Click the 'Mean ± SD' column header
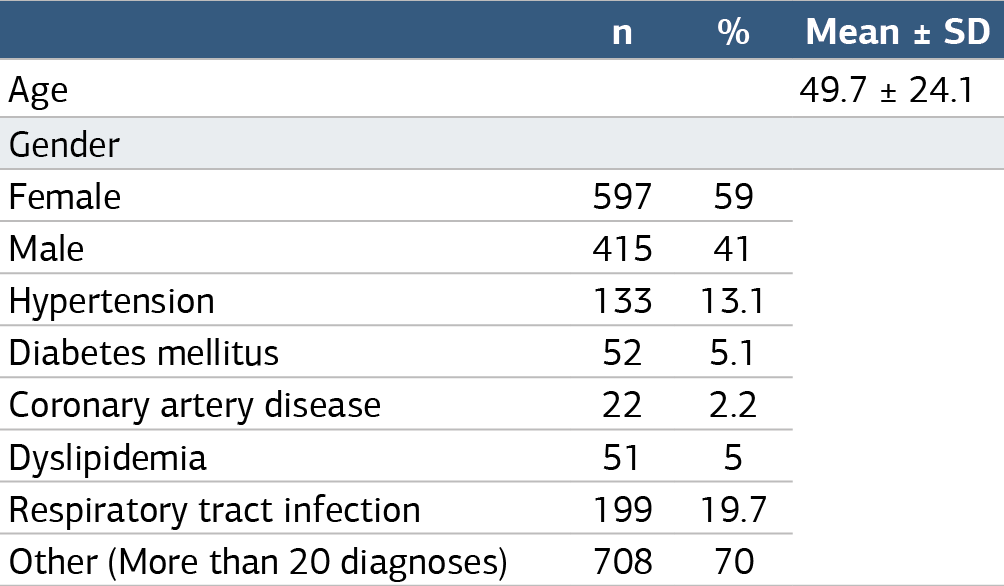1004x586 pixels. pos(898,31)
